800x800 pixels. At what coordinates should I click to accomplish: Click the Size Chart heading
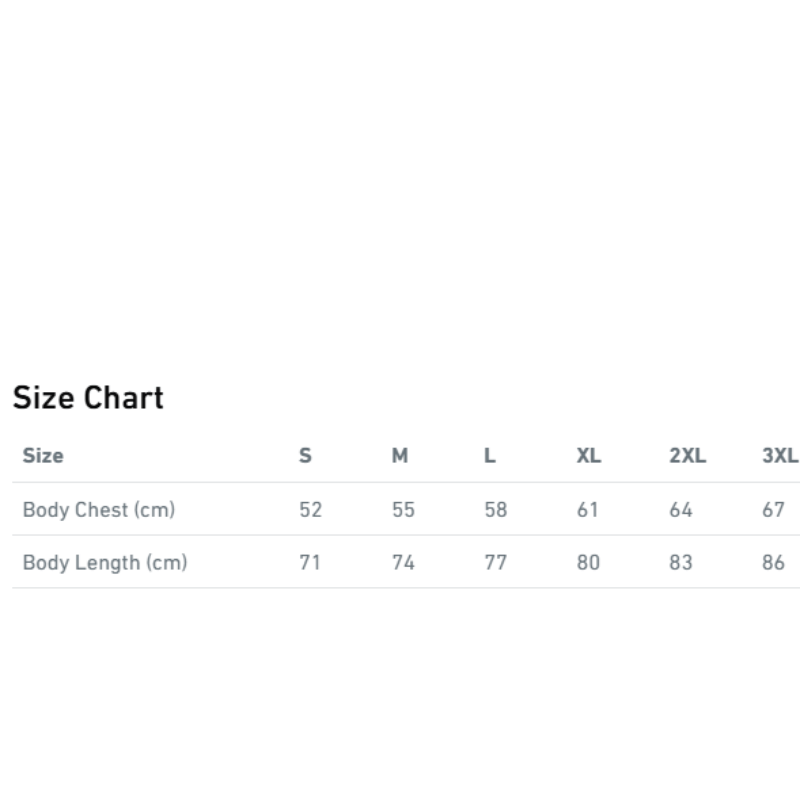pyautogui.click(x=88, y=398)
